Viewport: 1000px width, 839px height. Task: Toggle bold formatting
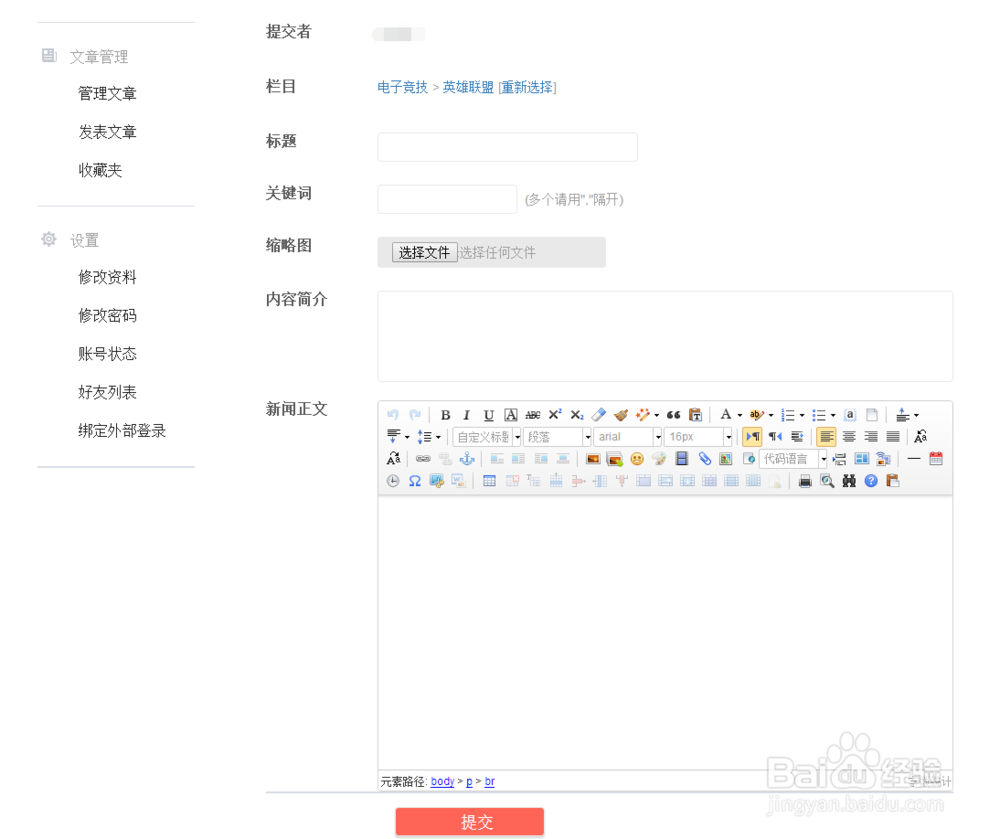pos(446,413)
